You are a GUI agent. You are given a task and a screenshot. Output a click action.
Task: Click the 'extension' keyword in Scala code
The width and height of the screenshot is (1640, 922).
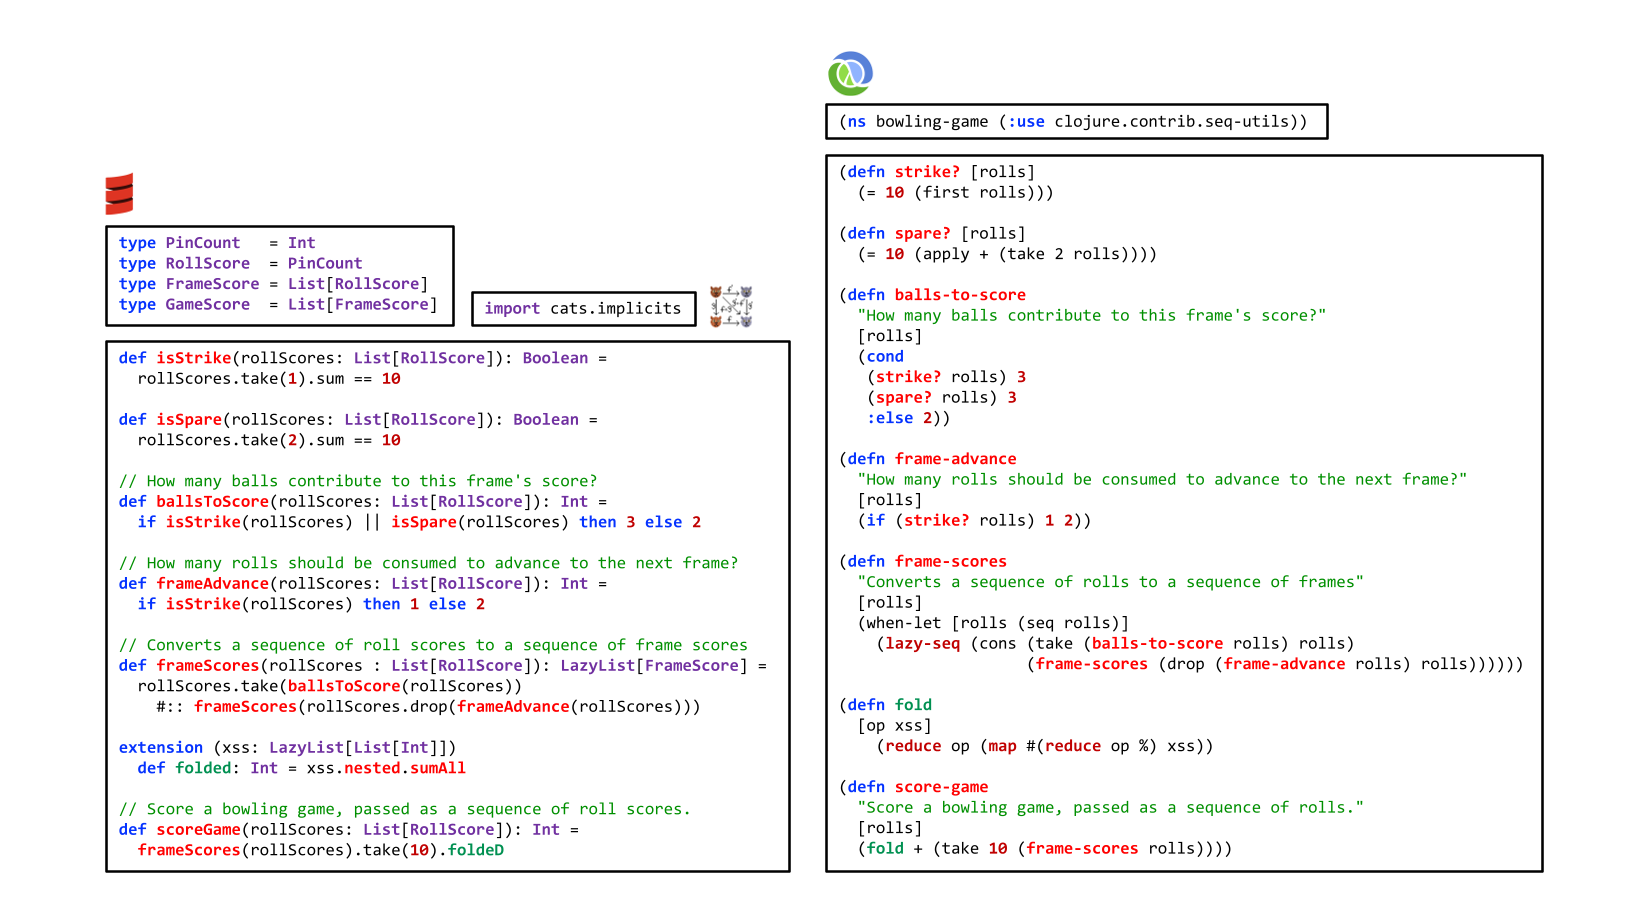coord(161,748)
